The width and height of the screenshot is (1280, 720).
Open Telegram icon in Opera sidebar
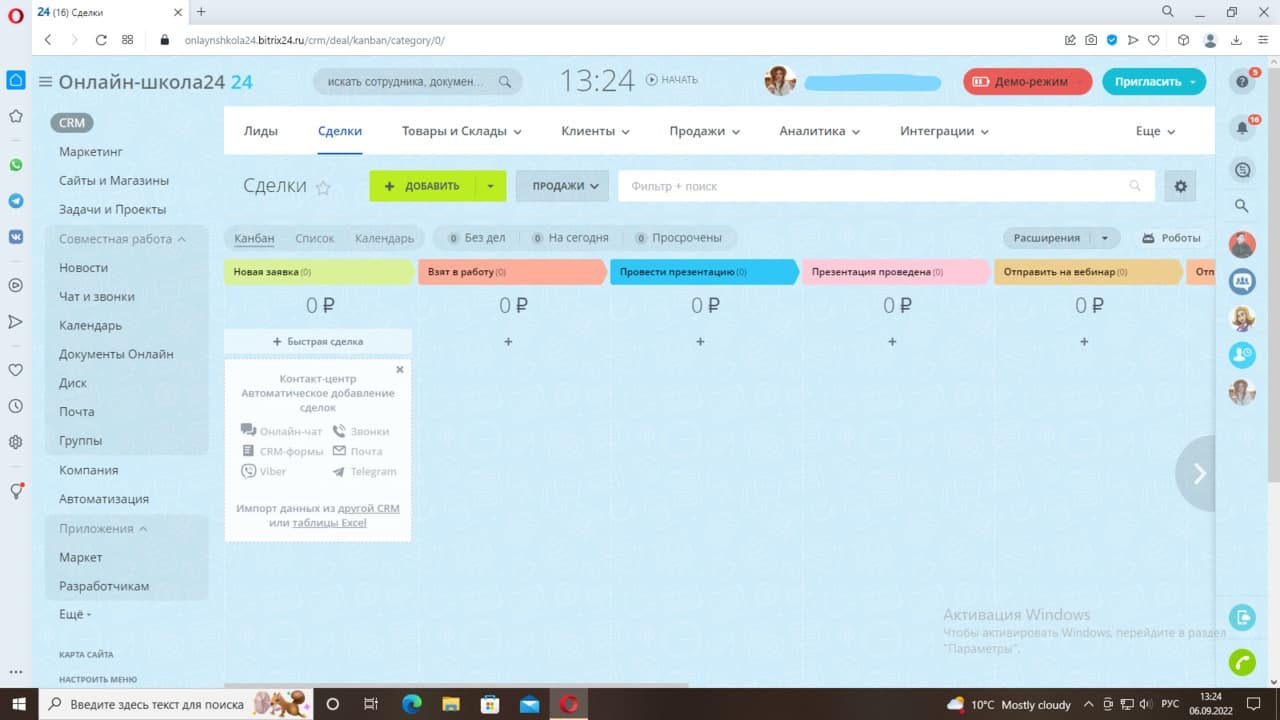point(16,201)
